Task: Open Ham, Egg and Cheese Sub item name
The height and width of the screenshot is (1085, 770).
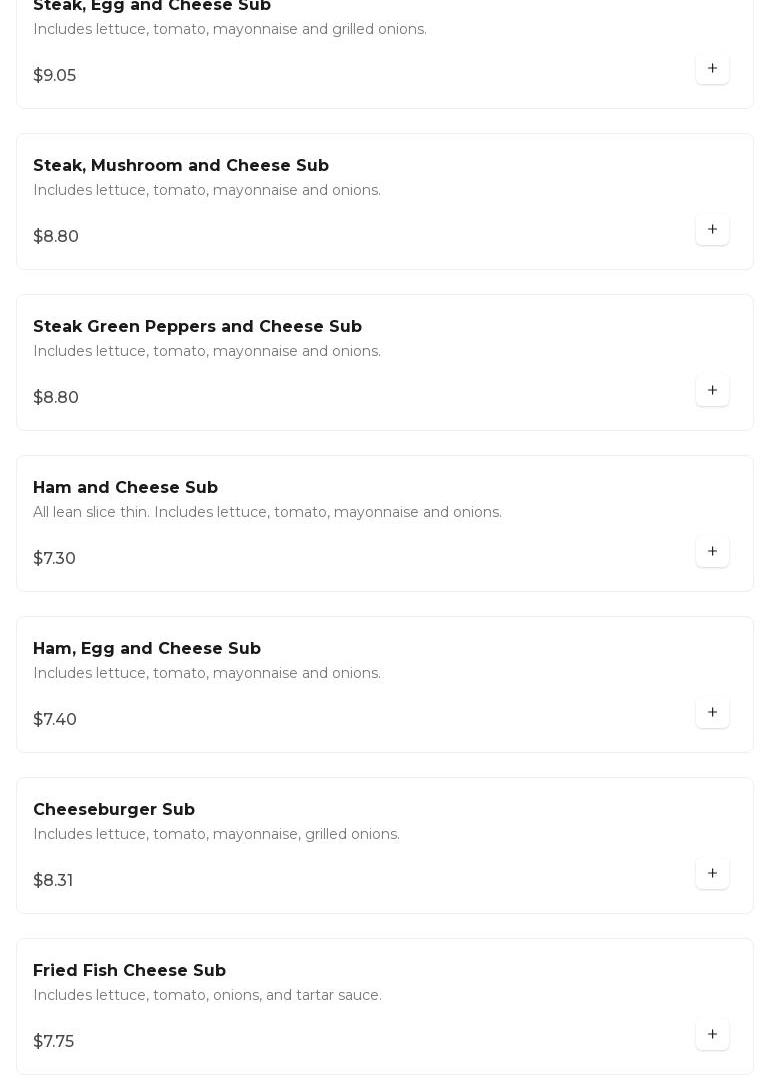Action: pyautogui.click(x=147, y=648)
